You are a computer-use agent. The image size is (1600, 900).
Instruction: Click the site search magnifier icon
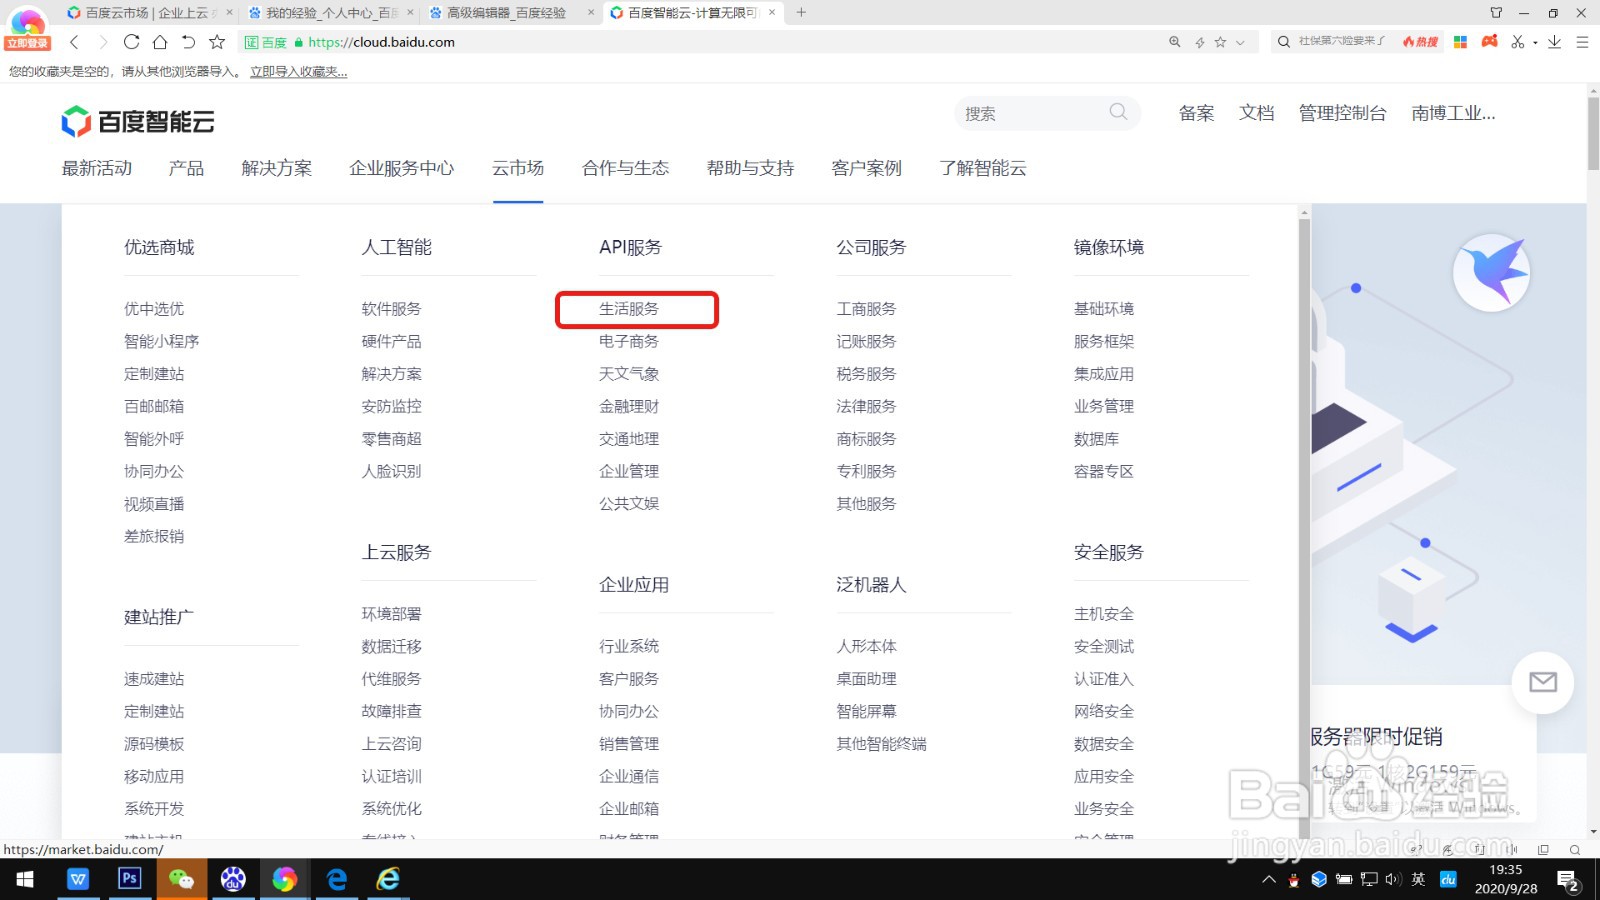pos(1118,112)
